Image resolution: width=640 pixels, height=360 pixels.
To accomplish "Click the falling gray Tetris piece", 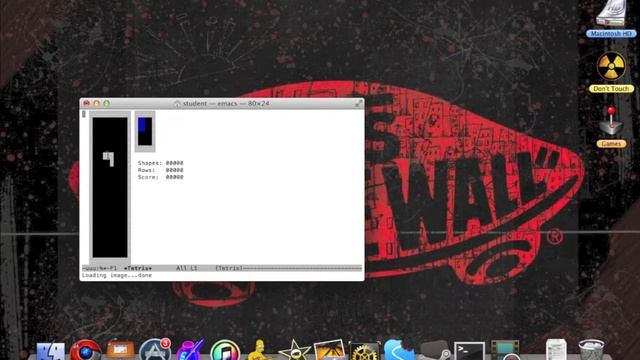I will click(109, 159).
